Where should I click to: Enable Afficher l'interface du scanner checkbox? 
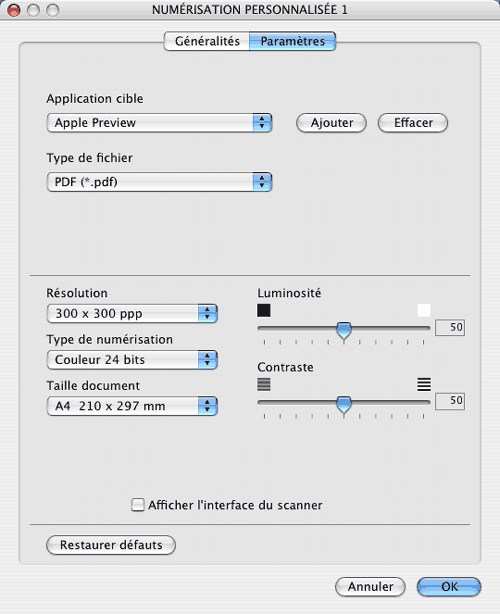pos(137,505)
